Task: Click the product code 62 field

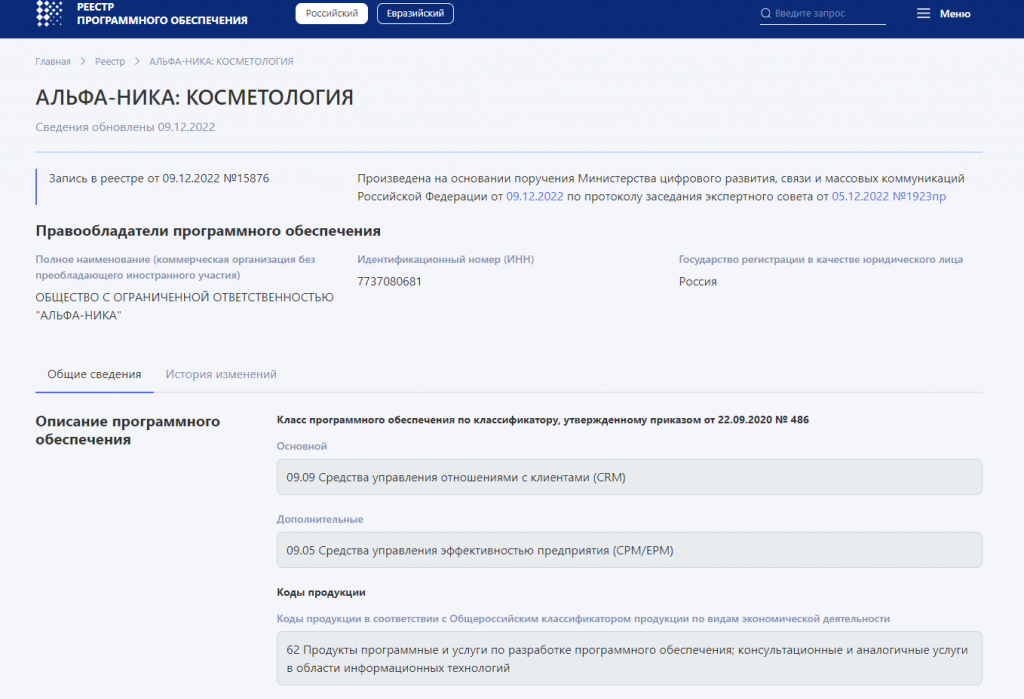Action: [630, 658]
